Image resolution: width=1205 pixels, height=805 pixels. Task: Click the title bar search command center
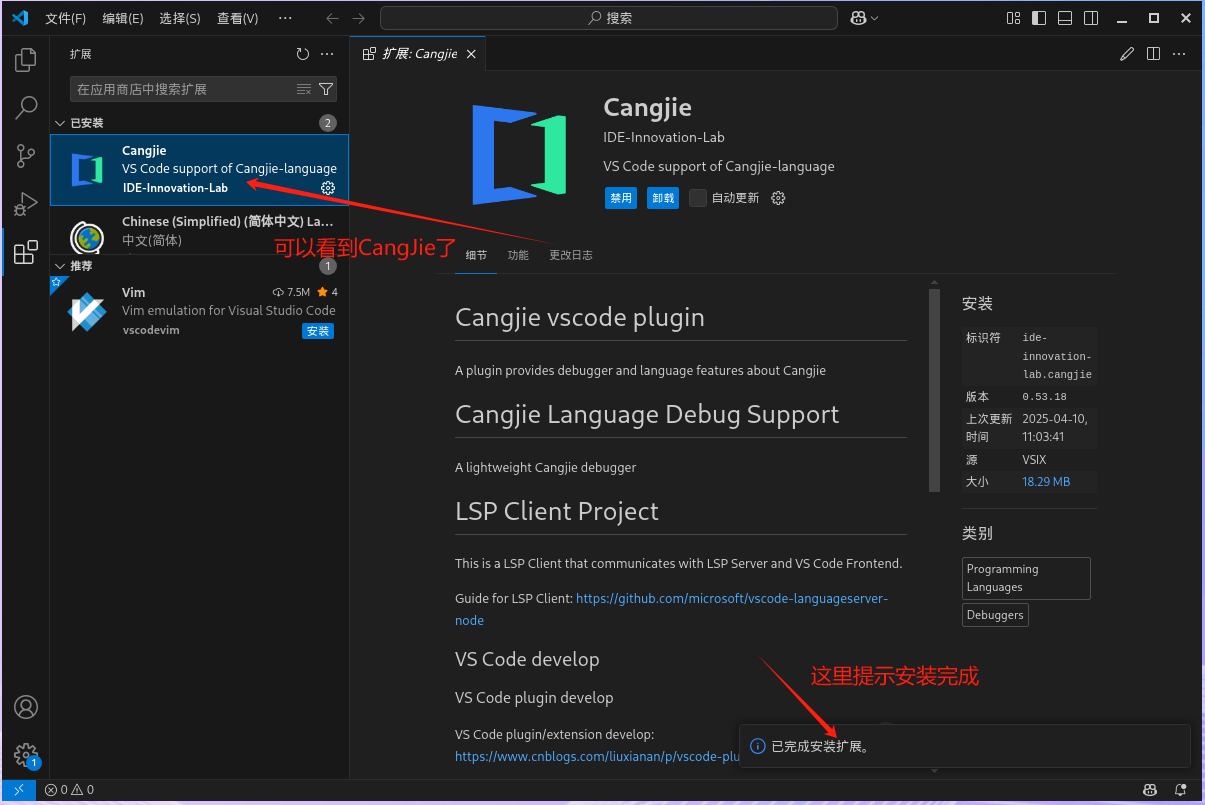pyautogui.click(x=609, y=18)
